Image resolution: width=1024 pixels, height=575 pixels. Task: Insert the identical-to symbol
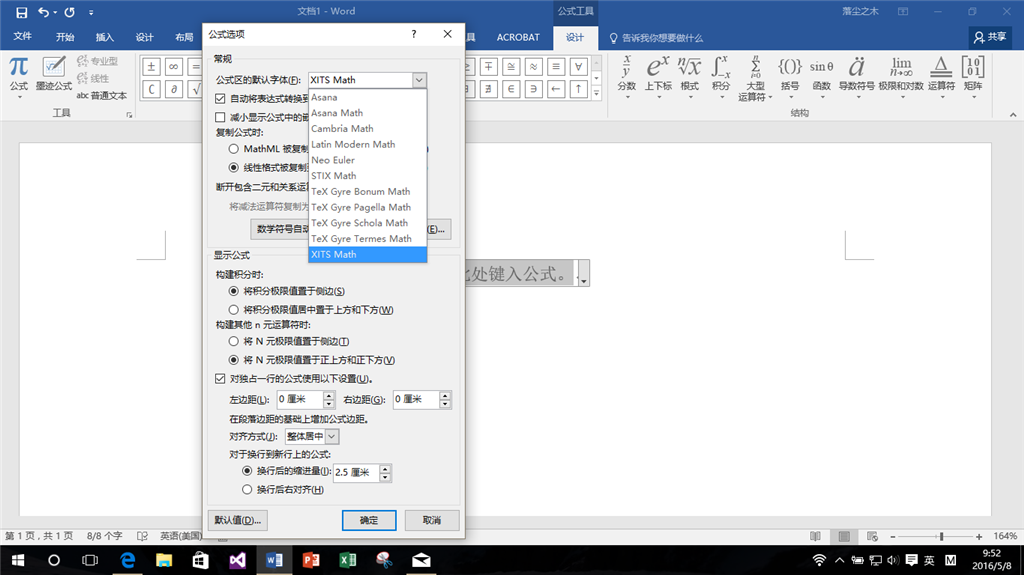(x=556, y=67)
